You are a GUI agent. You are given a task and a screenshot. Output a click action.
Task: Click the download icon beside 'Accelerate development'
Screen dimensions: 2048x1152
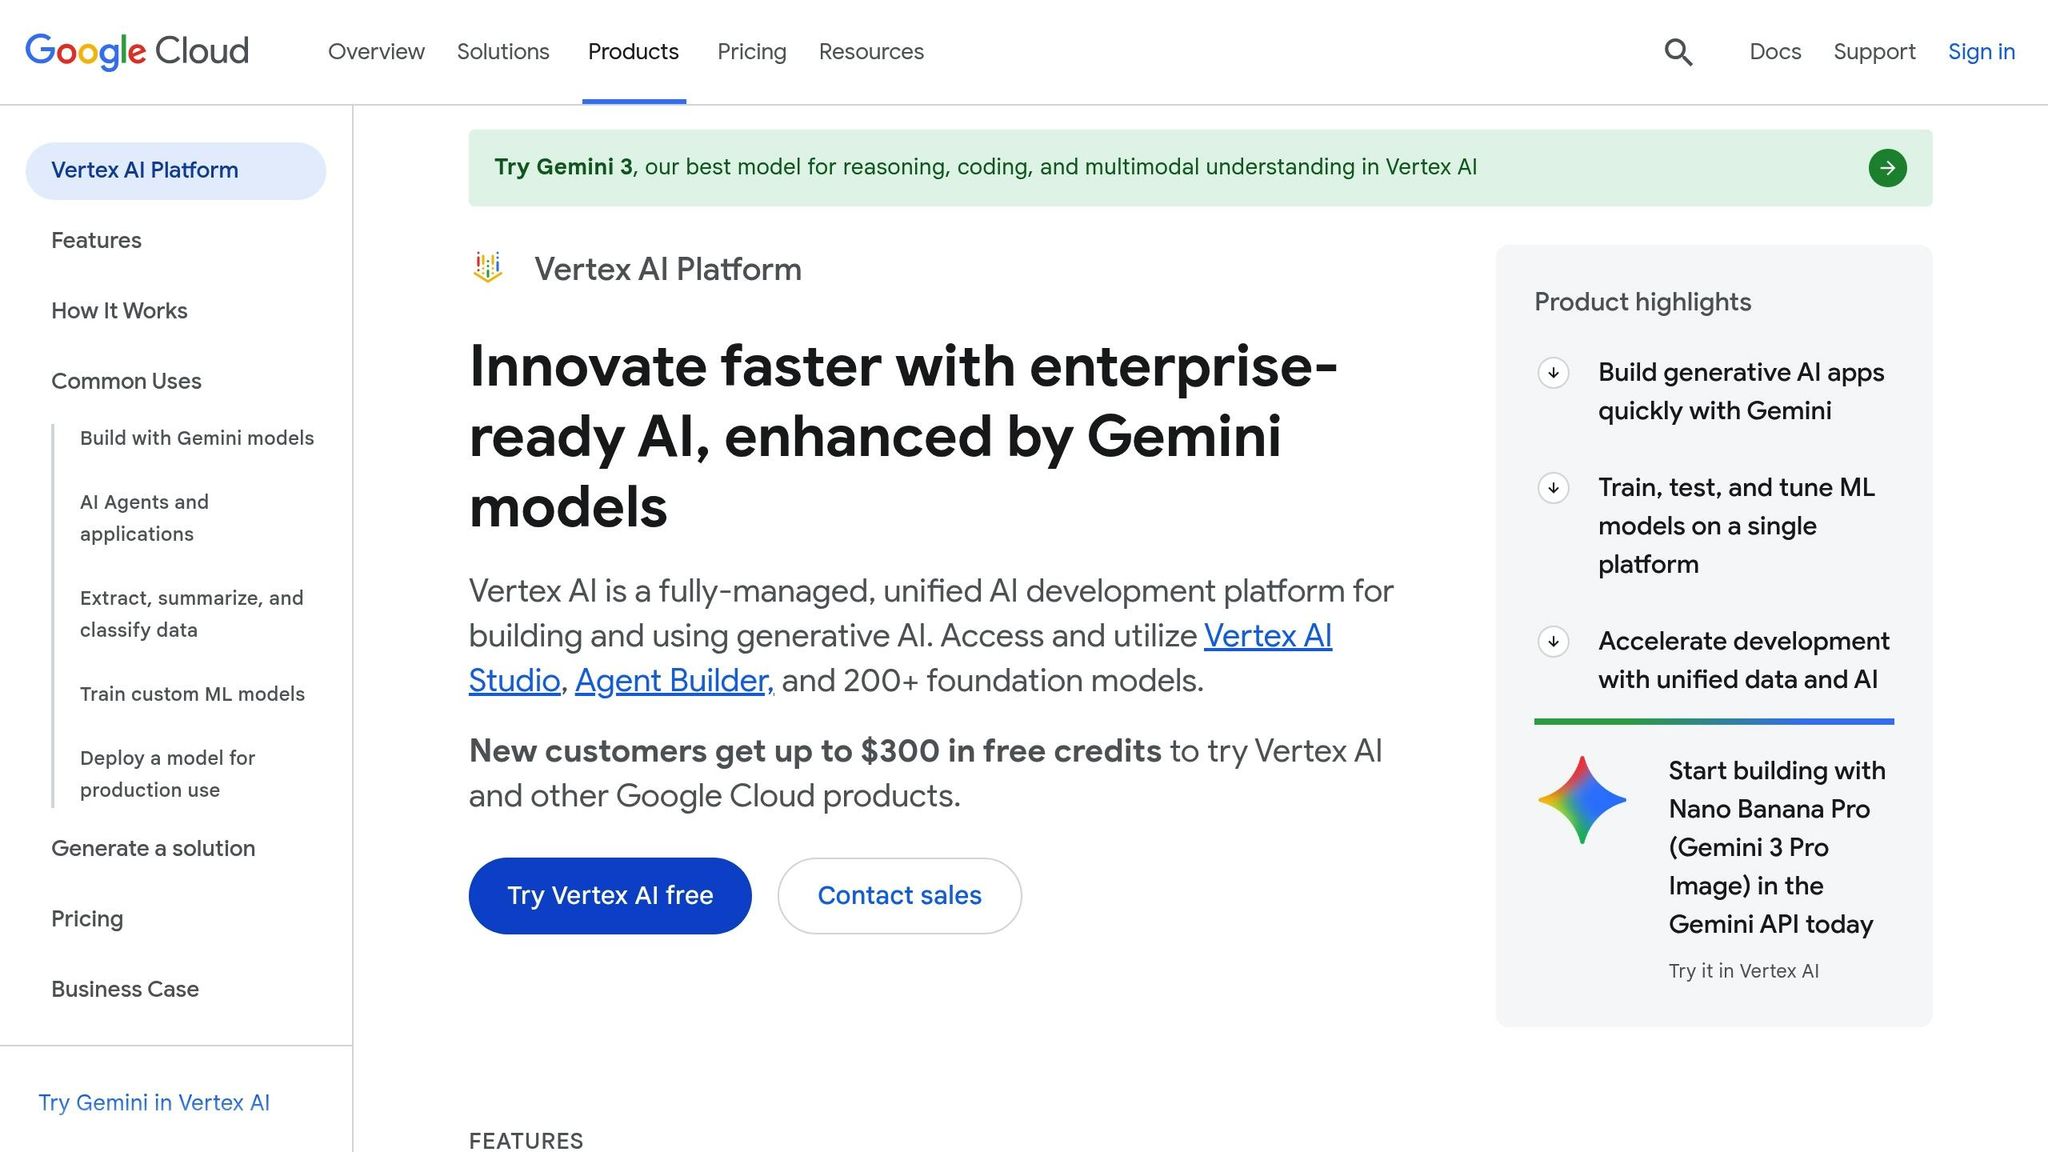[1553, 643]
